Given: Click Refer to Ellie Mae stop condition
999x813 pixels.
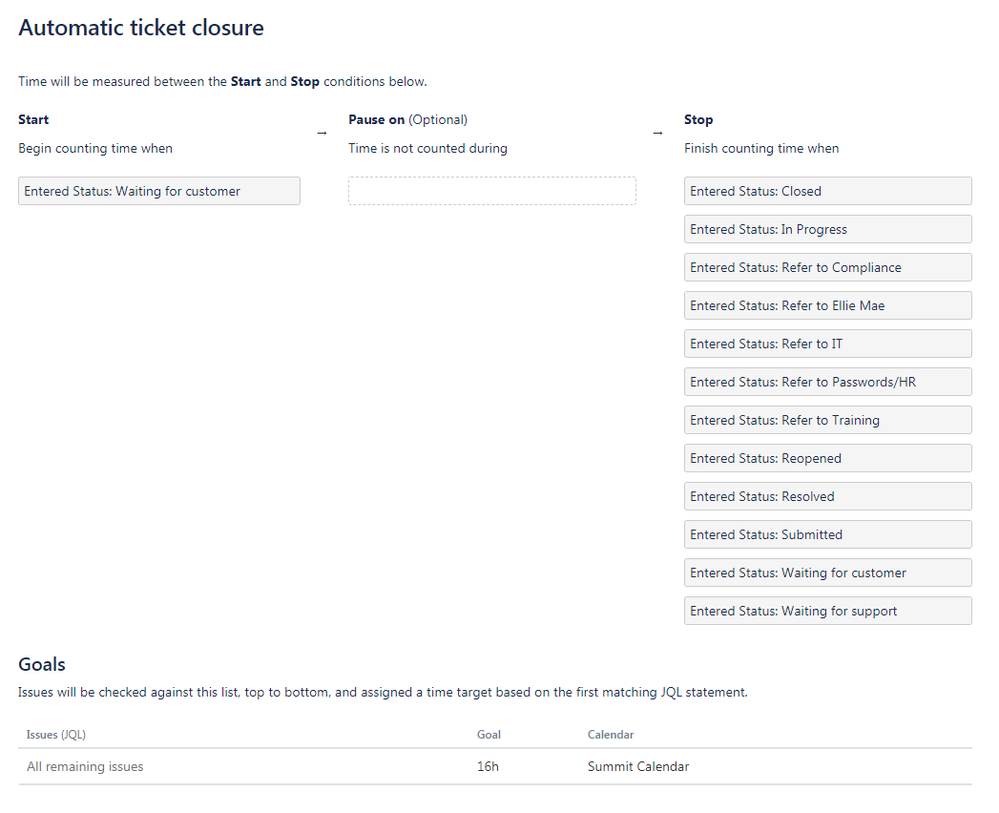Looking at the screenshot, I should pos(827,305).
